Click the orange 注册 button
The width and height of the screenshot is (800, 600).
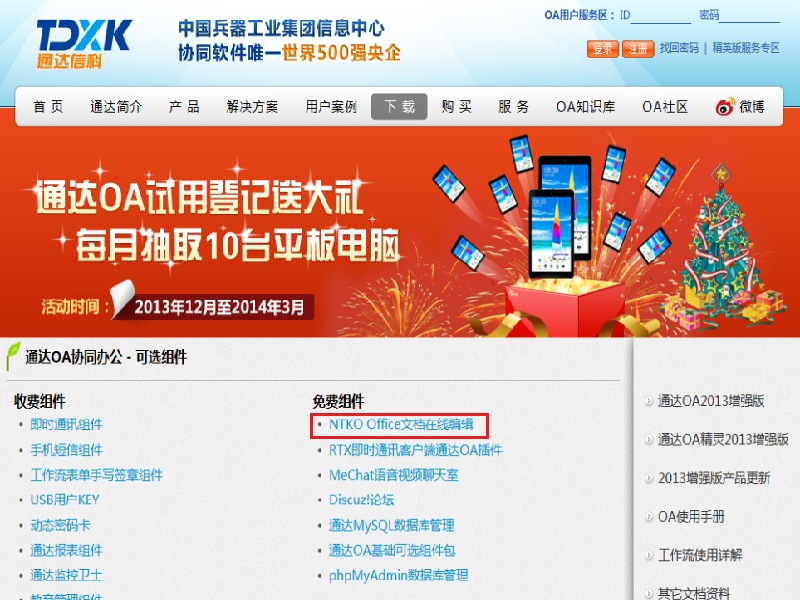tap(638, 49)
